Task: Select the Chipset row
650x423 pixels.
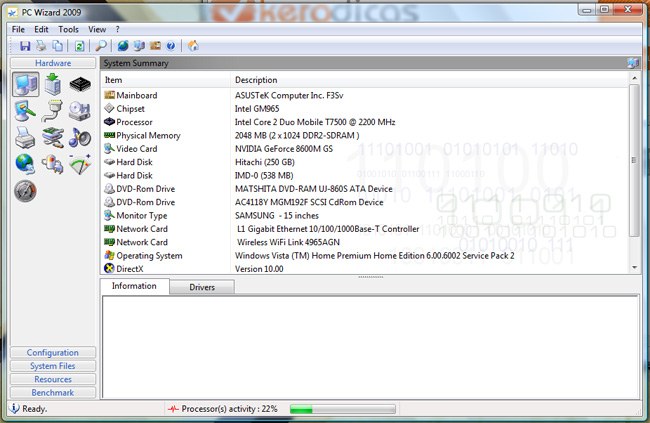Action: (x=365, y=109)
